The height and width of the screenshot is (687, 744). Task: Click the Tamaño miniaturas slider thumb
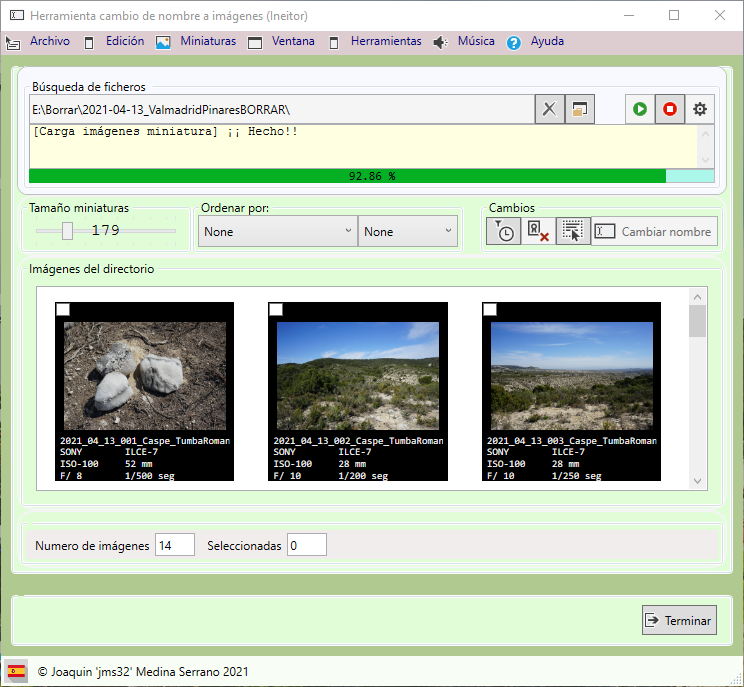point(67,231)
